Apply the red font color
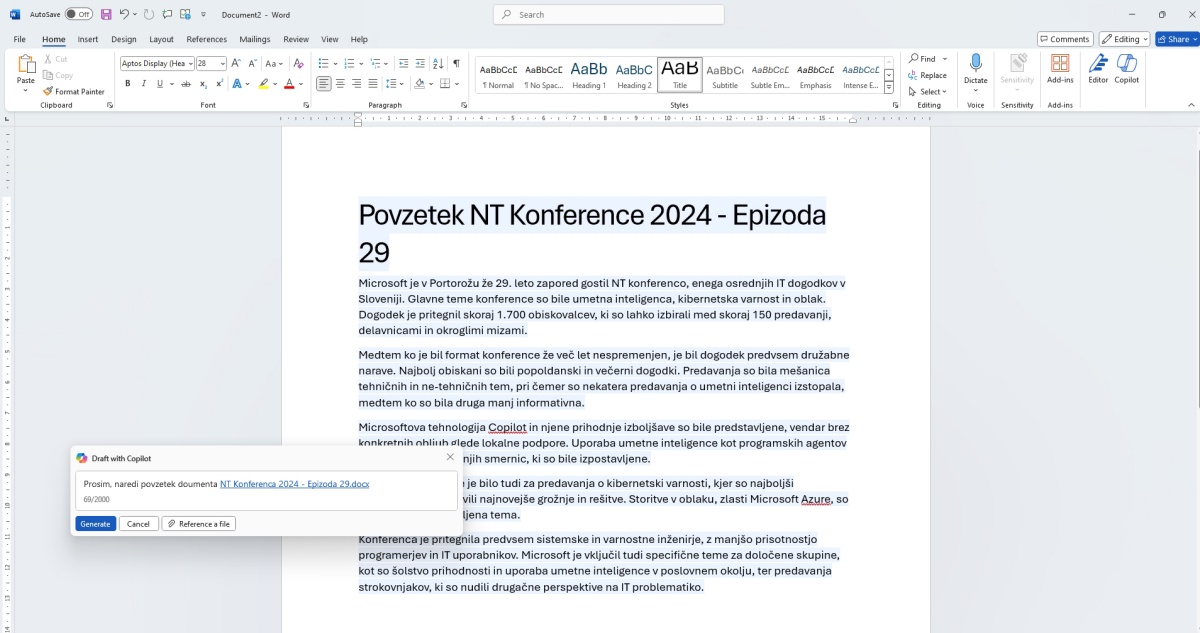The height and width of the screenshot is (633, 1200). (x=288, y=84)
